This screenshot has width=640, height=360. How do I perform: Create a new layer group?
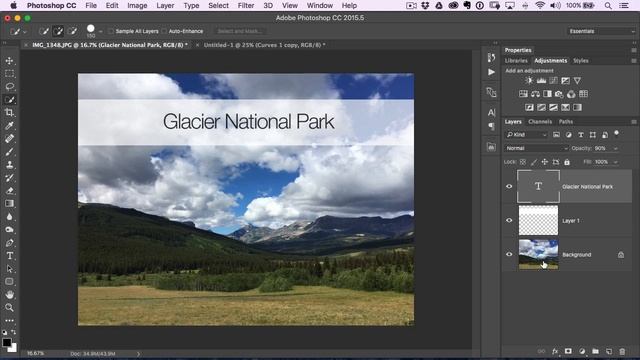595,351
